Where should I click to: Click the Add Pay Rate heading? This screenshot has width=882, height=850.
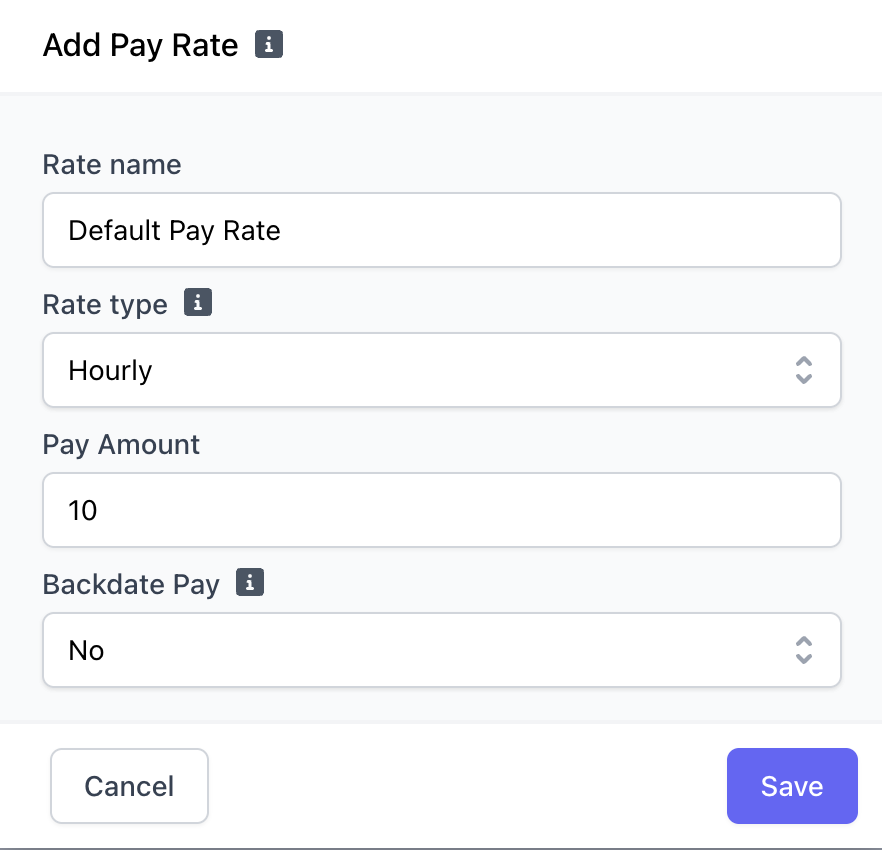click(x=140, y=45)
